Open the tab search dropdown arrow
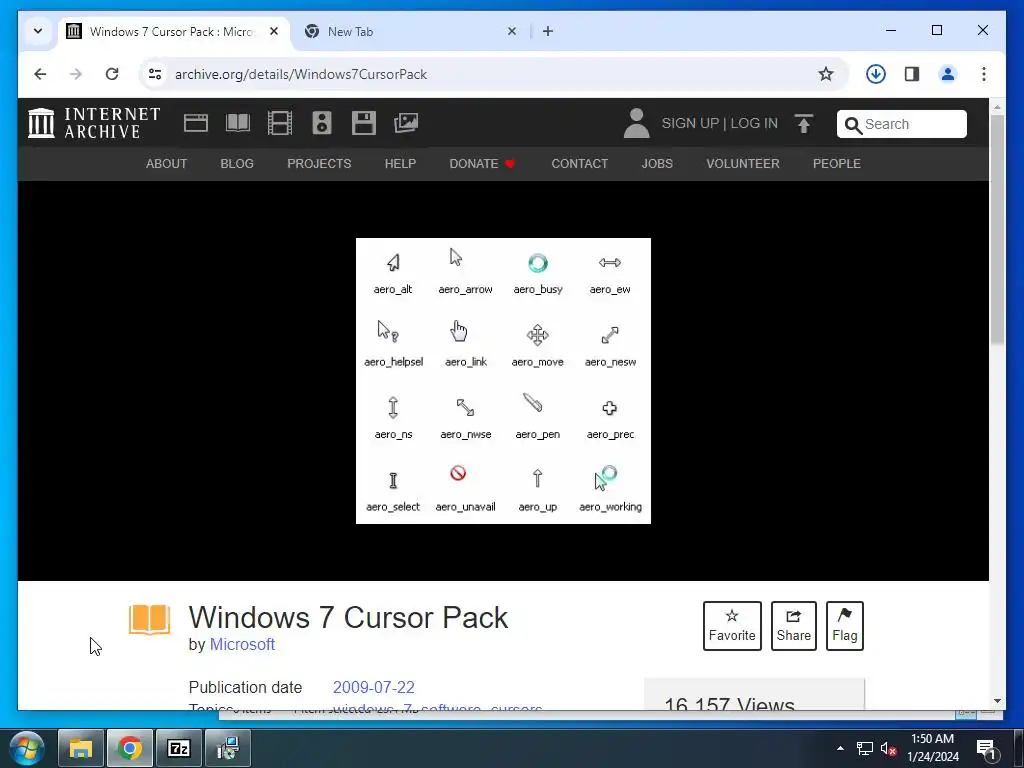1024x768 pixels. click(x=38, y=31)
